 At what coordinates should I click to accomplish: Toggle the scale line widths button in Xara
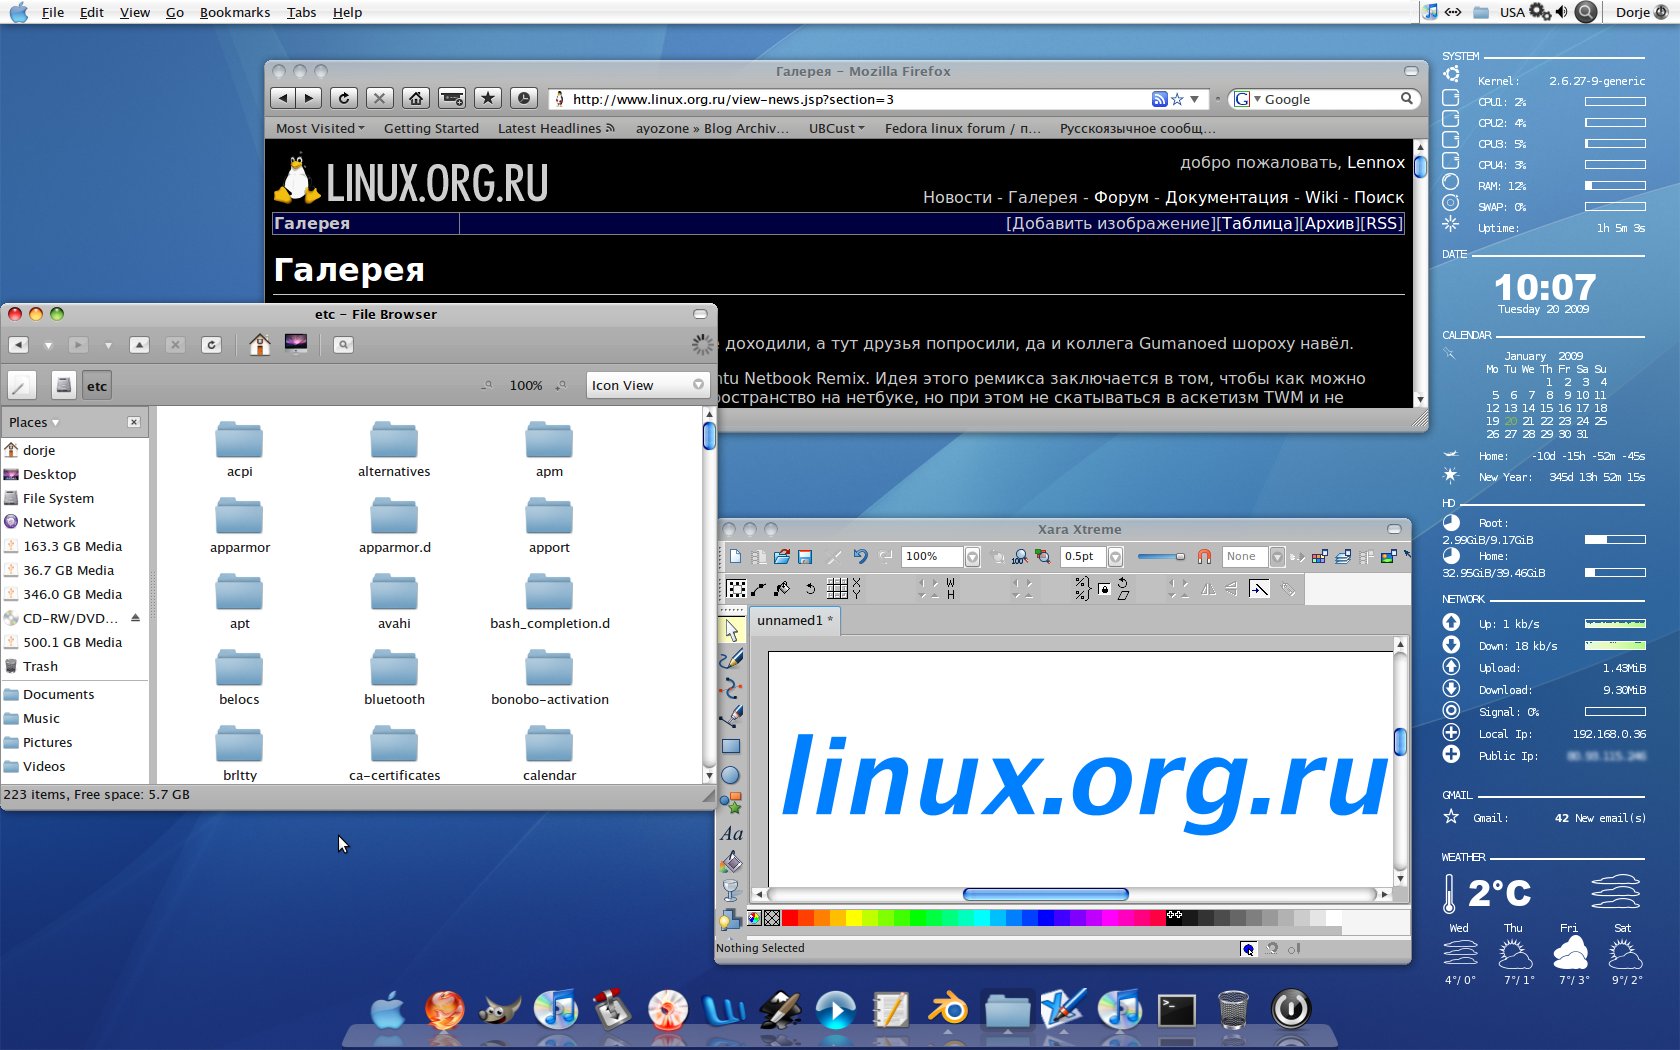[1259, 589]
